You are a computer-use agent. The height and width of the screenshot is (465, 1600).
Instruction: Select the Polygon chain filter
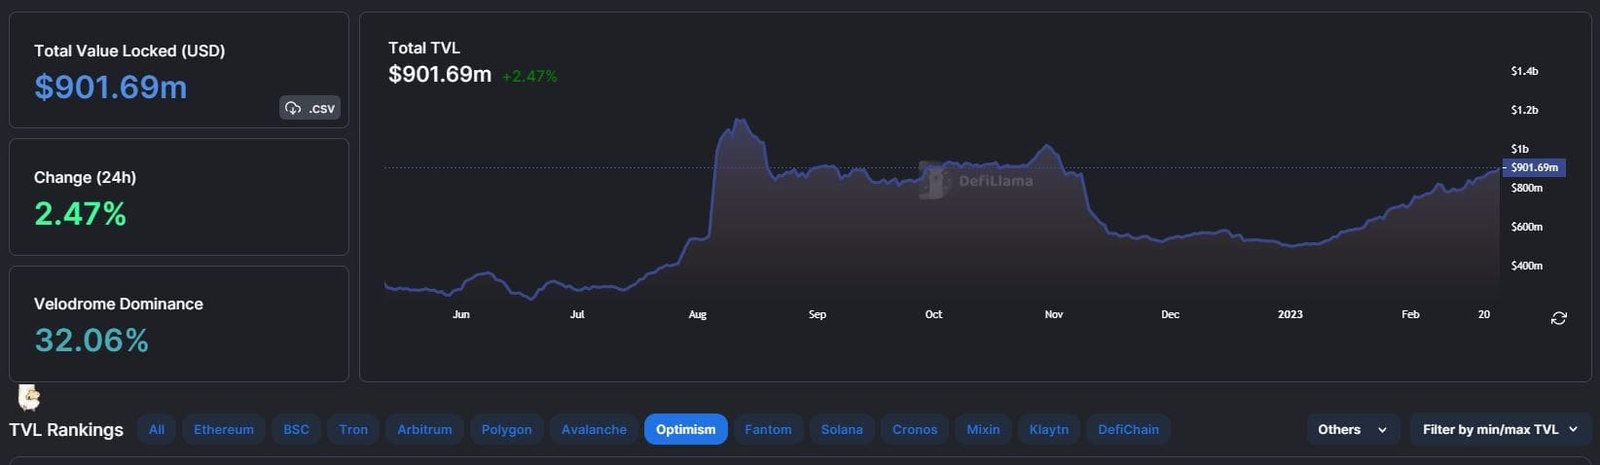click(x=506, y=429)
